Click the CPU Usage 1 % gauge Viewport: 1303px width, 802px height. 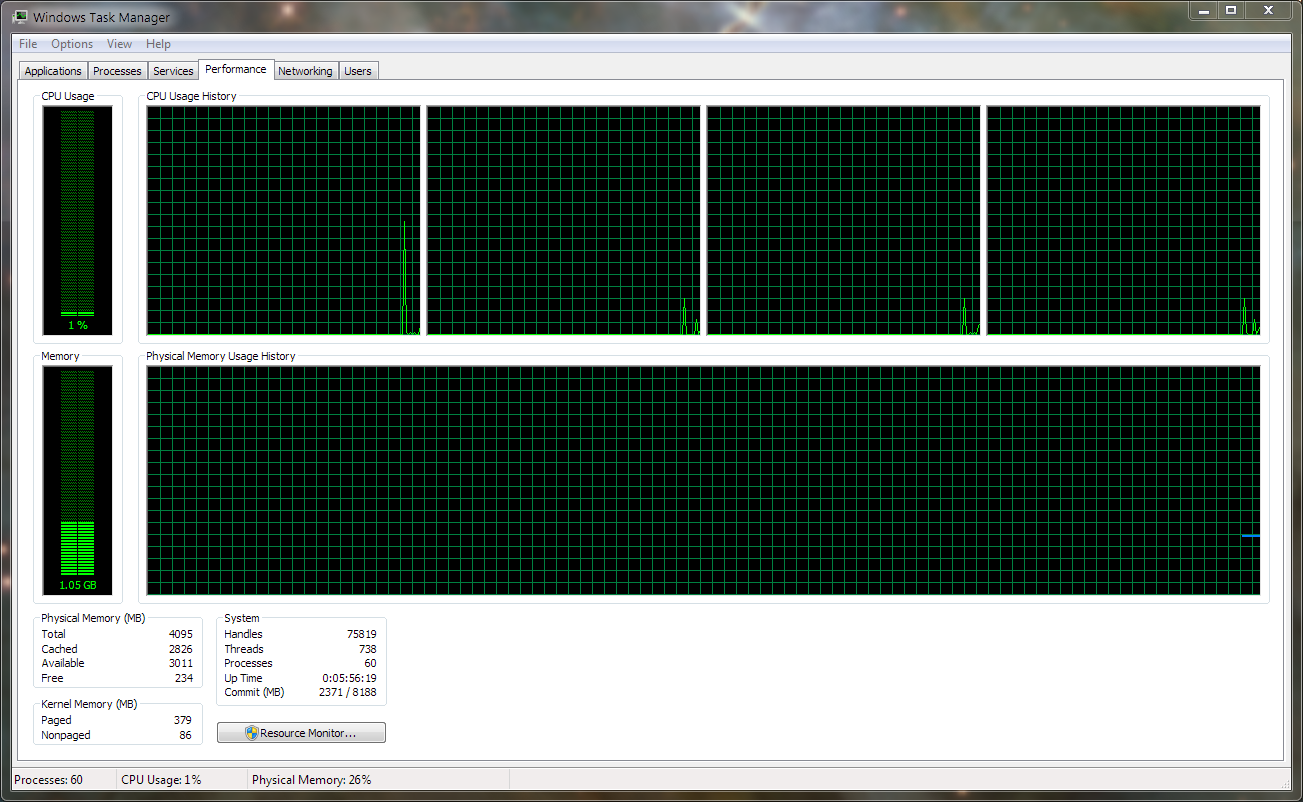point(77,220)
